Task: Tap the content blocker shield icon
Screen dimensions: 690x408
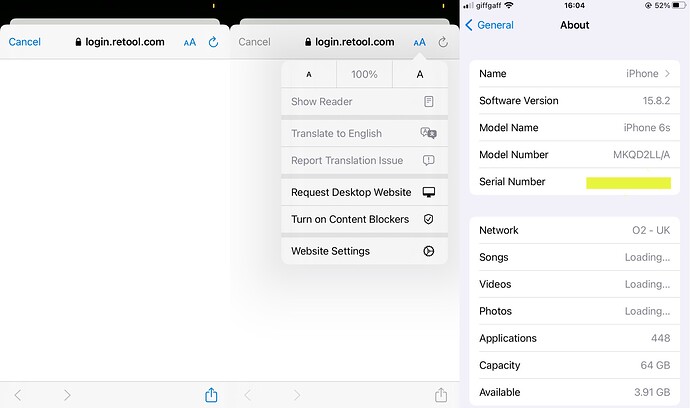Action: [429, 219]
